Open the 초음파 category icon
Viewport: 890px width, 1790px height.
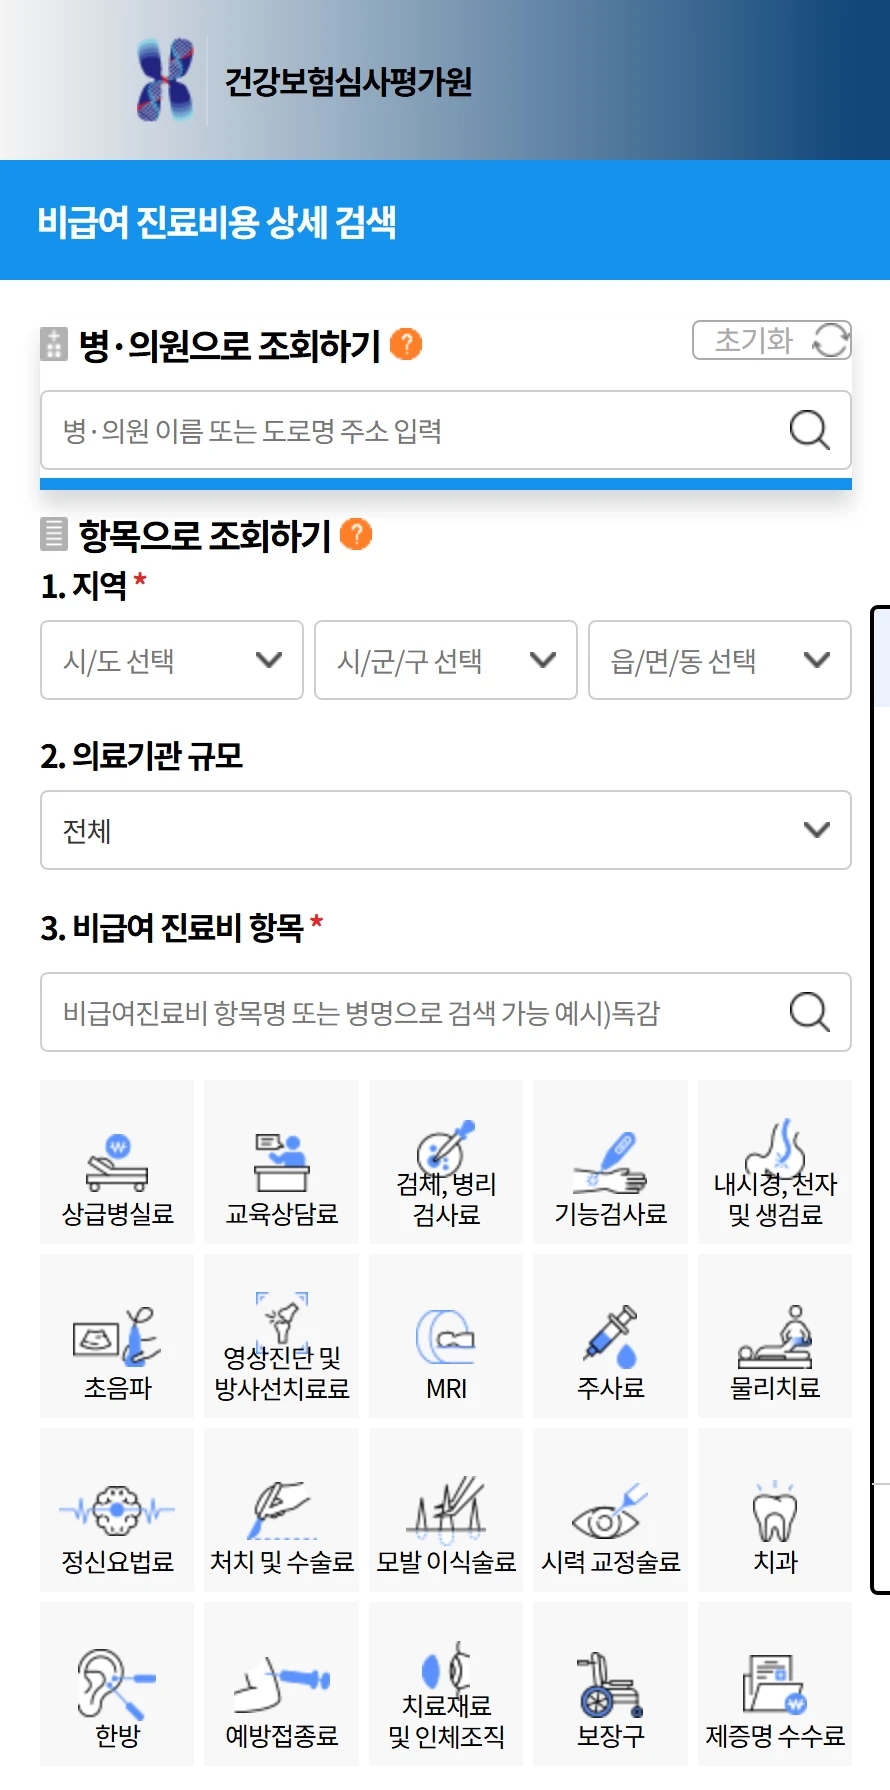point(117,1336)
